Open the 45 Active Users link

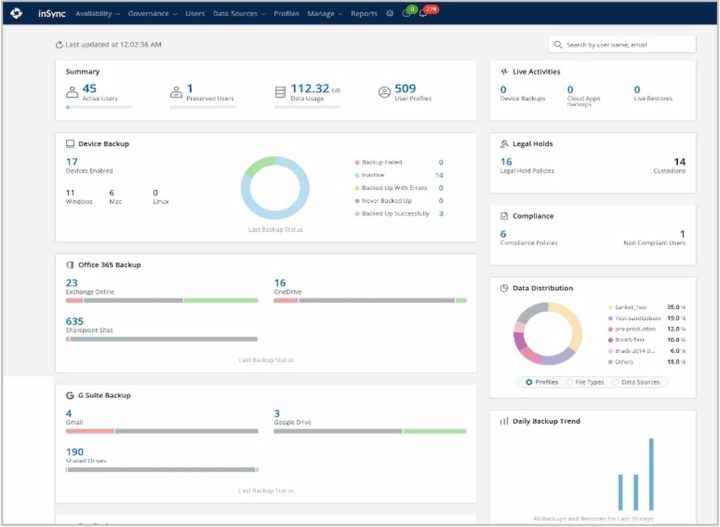(89, 88)
